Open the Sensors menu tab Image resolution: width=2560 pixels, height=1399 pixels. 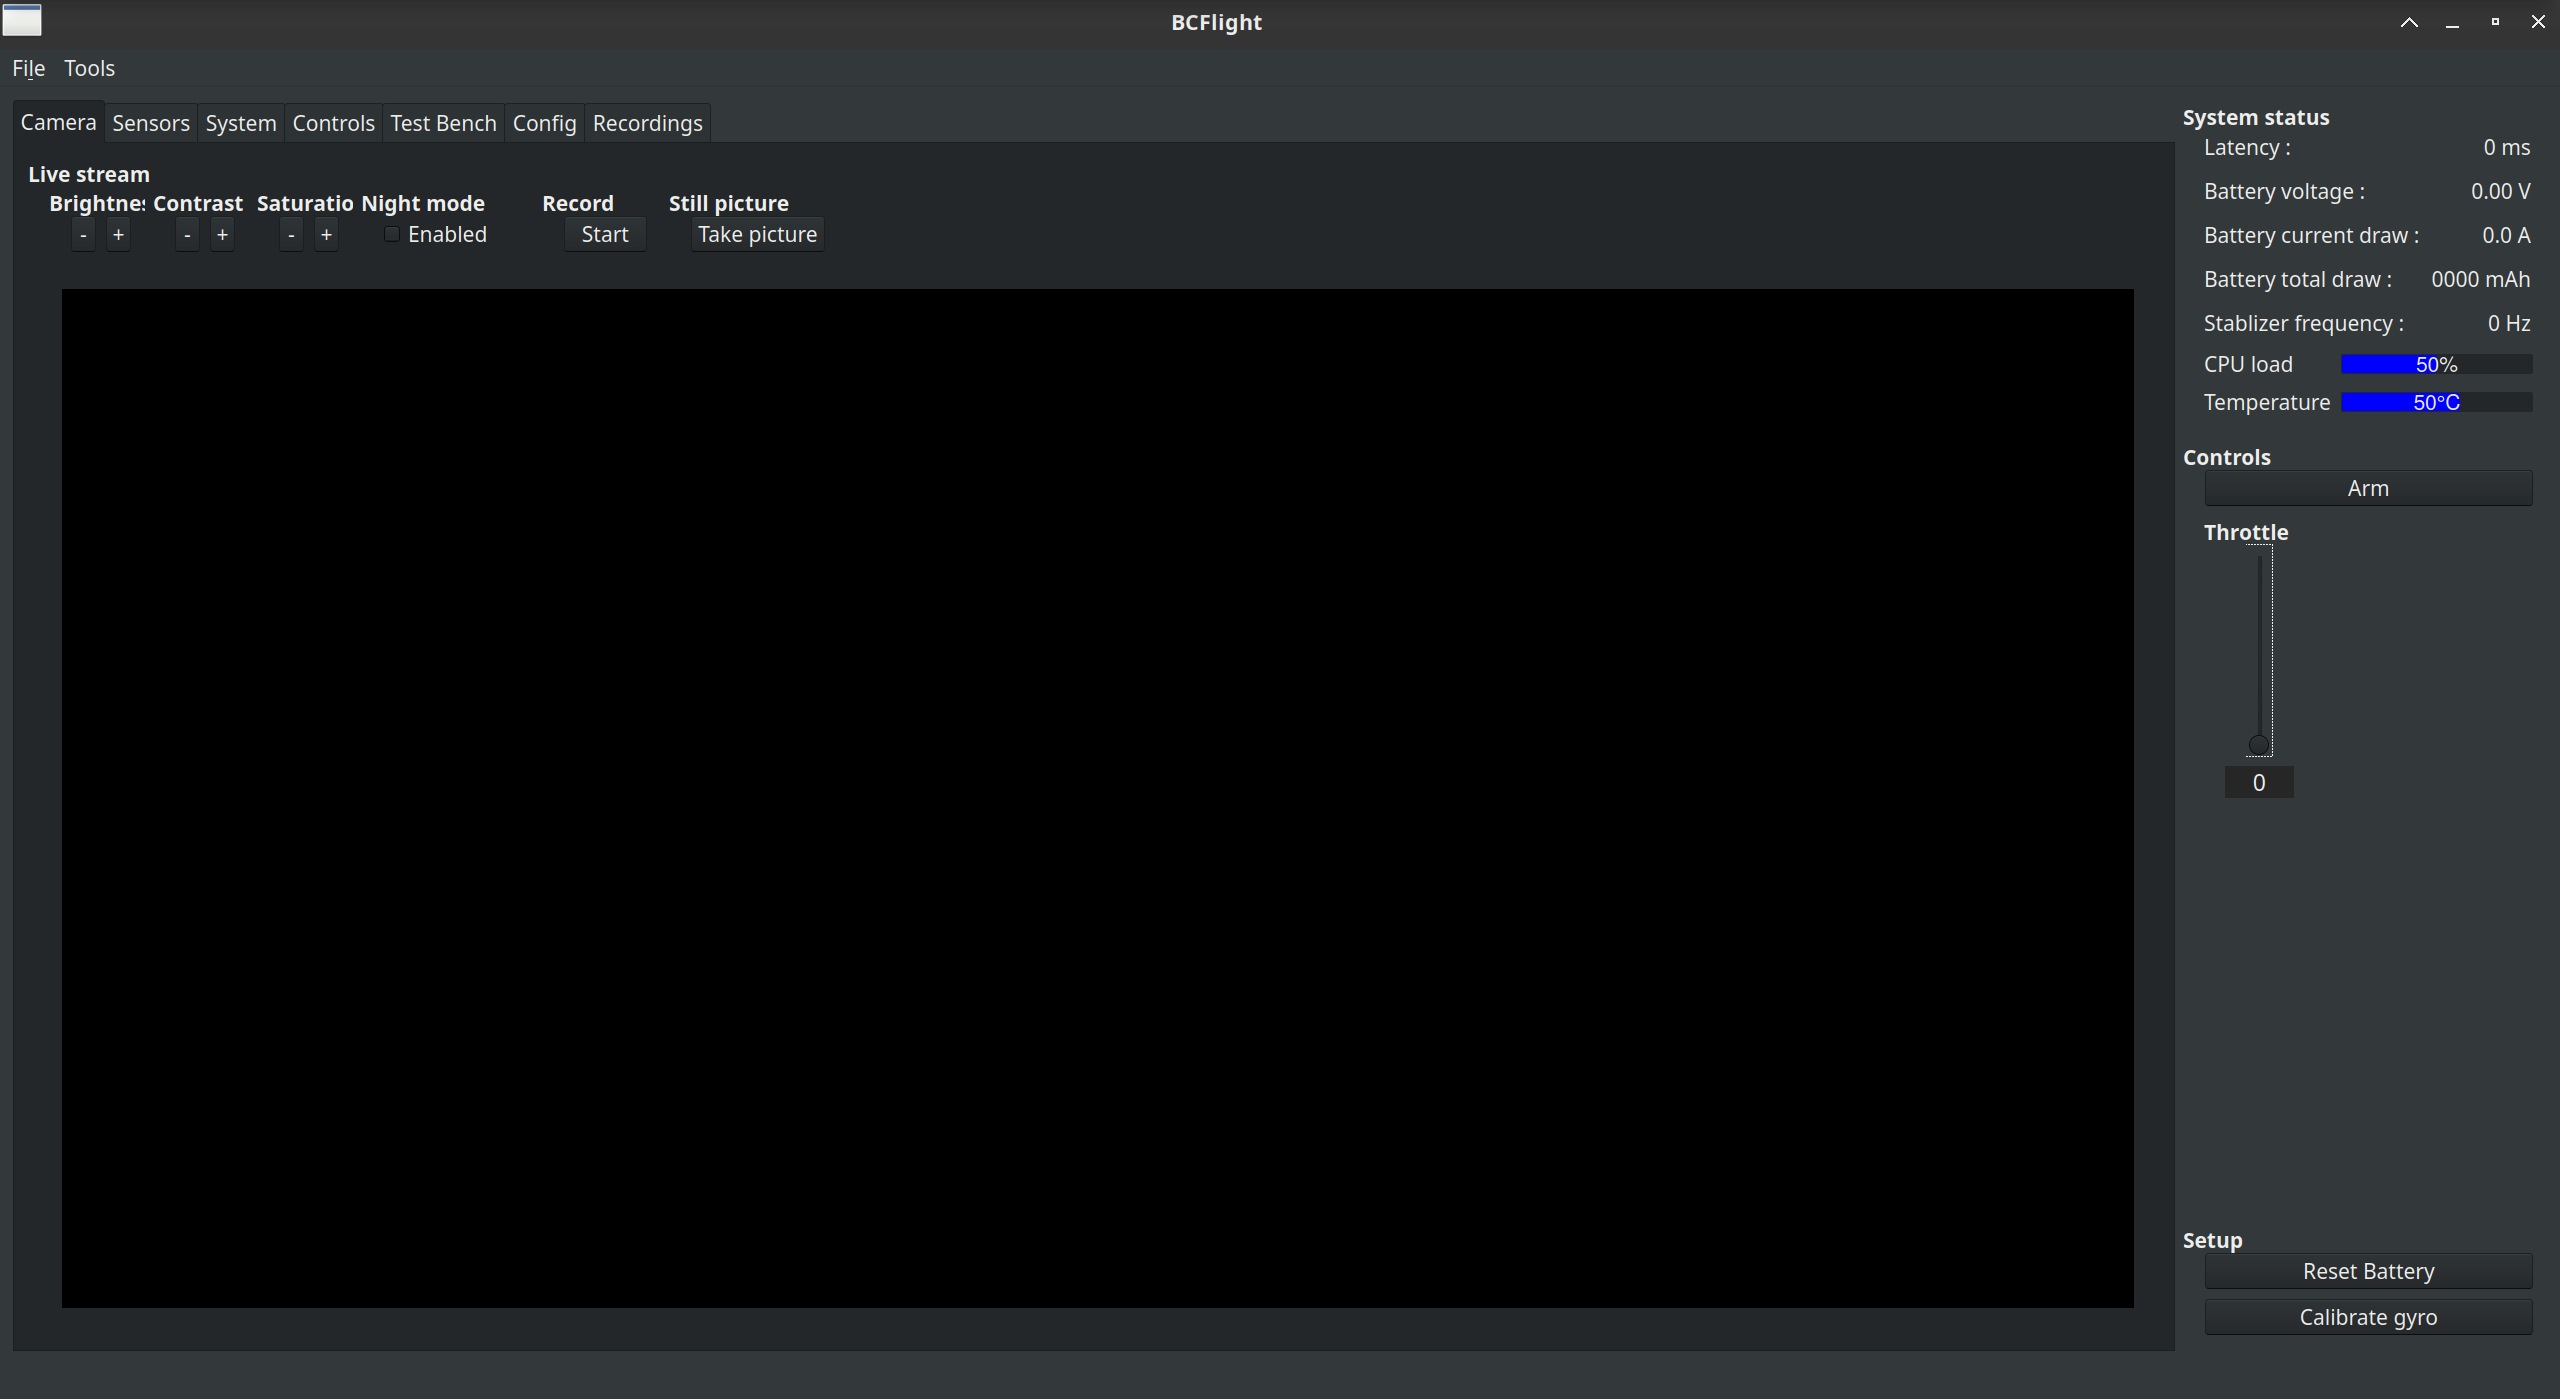click(x=150, y=122)
